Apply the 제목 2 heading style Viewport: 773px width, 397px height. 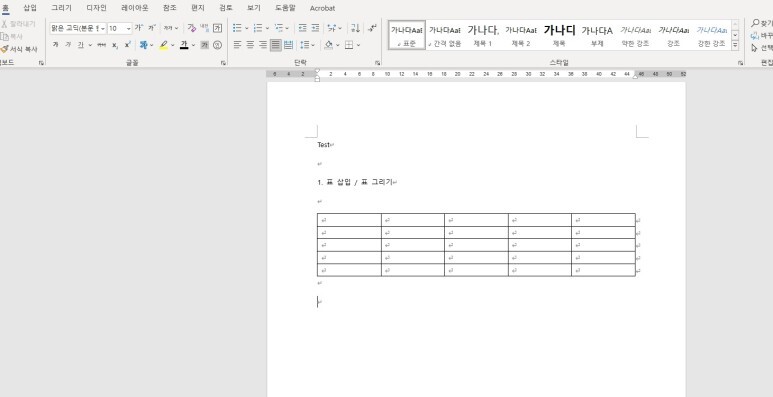[x=521, y=35]
